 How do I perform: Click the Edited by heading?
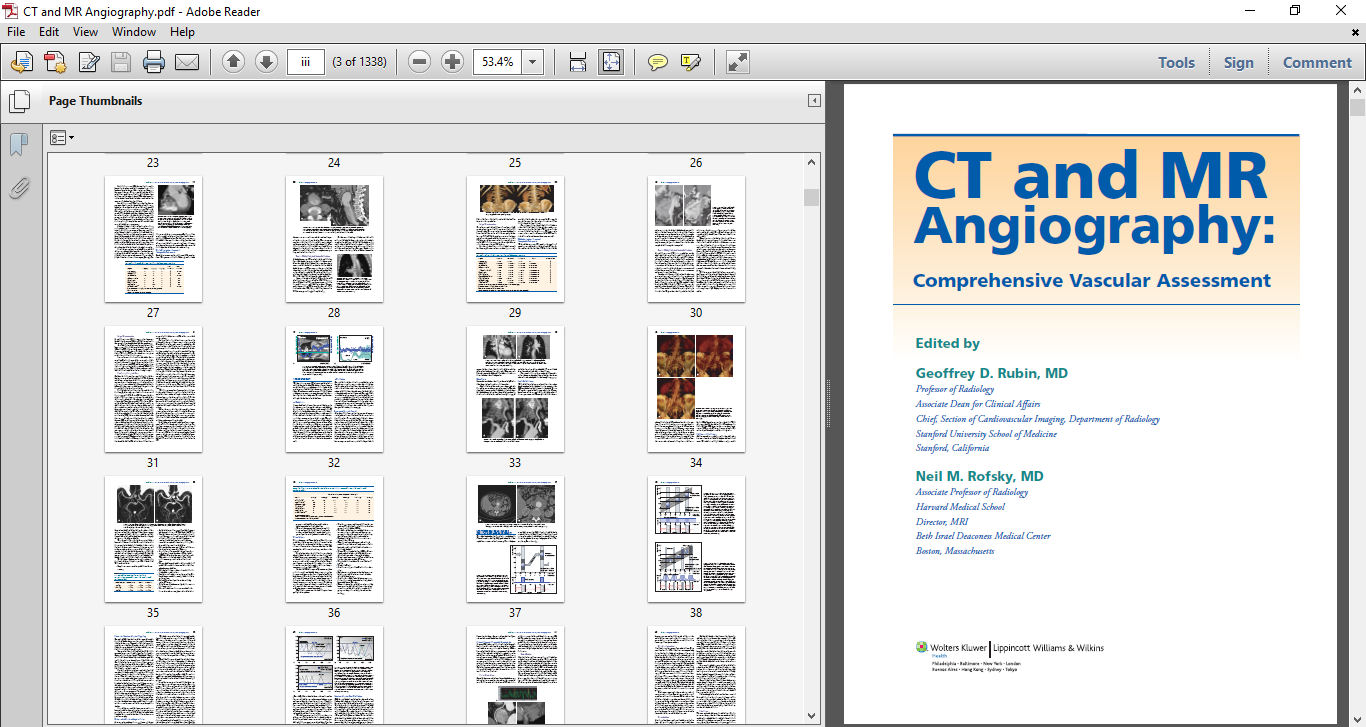tap(947, 343)
